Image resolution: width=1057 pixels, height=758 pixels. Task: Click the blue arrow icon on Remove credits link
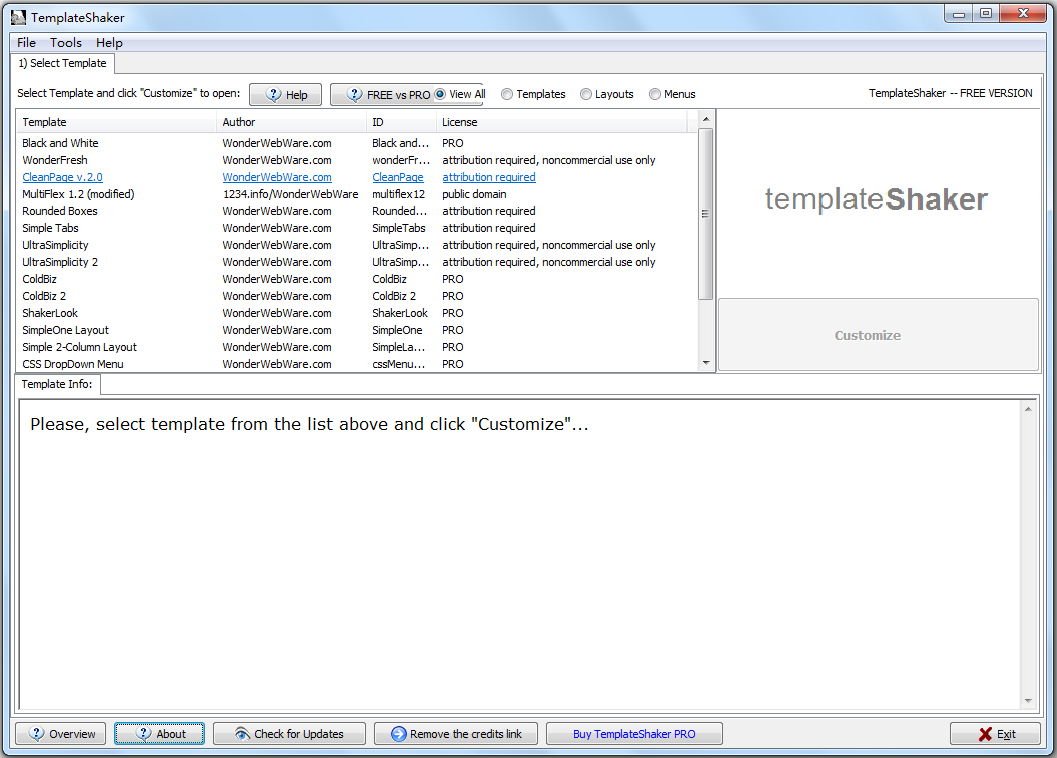point(399,734)
